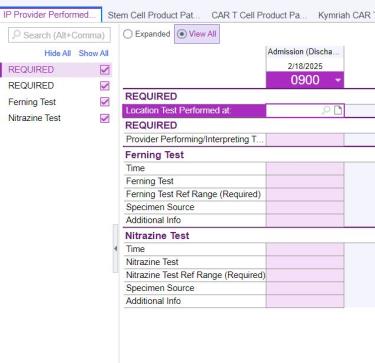This screenshot has width=375, height=363.
Task: Select Nitrazine Test in the sidebar list
Action: pyautogui.click(x=34, y=118)
